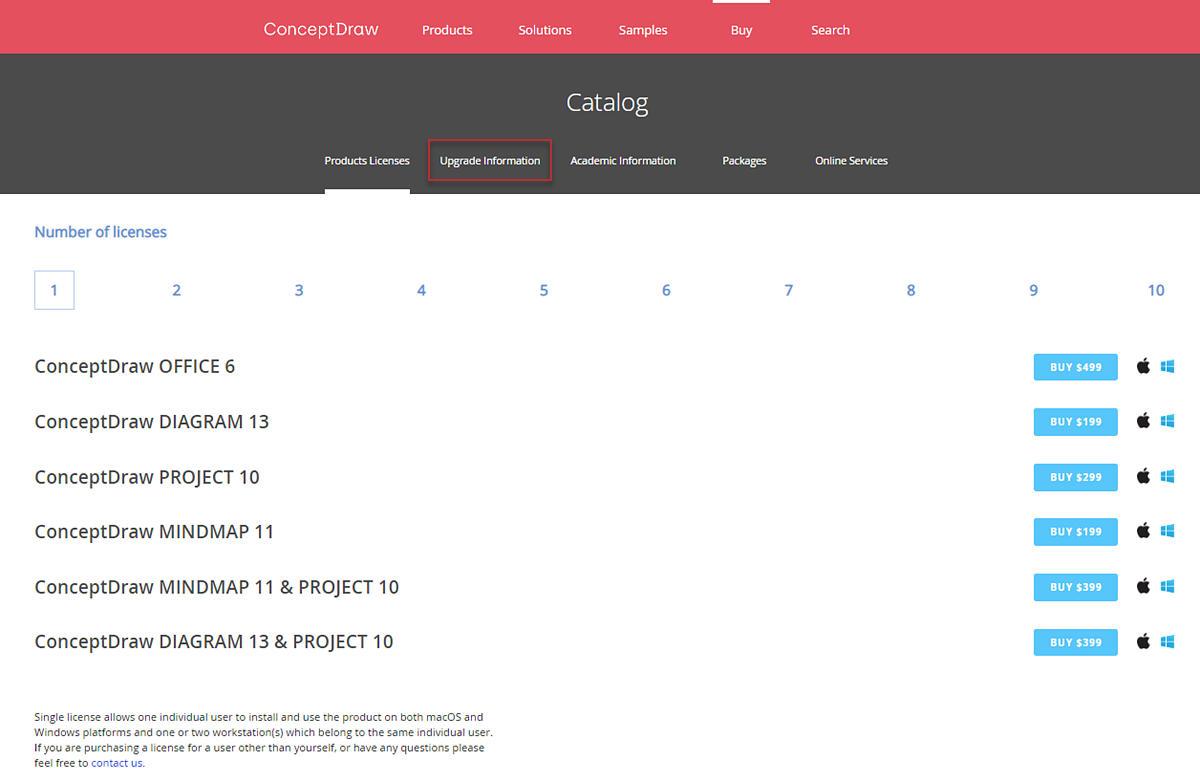Switch to the Packages tab
The image size is (1200, 782).
744,161
